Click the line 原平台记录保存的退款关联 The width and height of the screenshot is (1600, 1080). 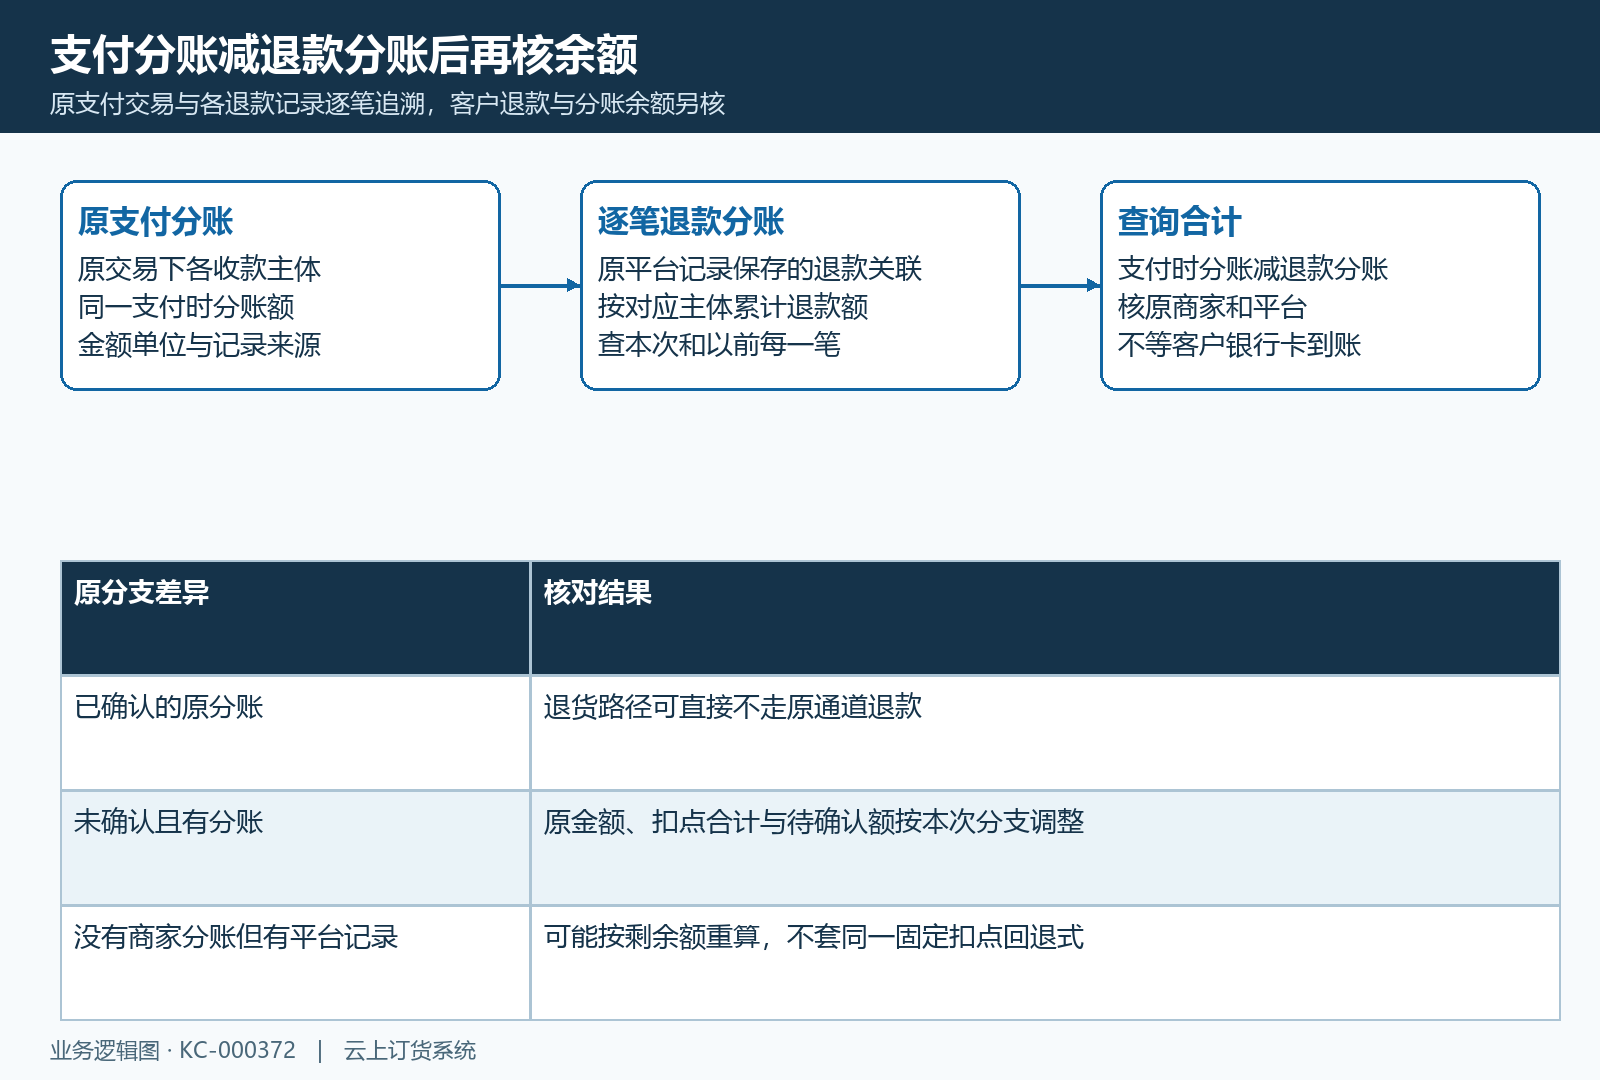click(x=760, y=268)
